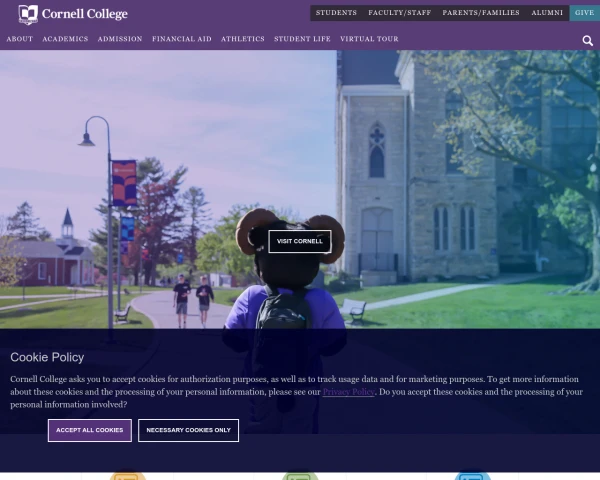Visit the Alumni page
The height and width of the screenshot is (480, 600).
pyautogui.click(x=547, y=13)
